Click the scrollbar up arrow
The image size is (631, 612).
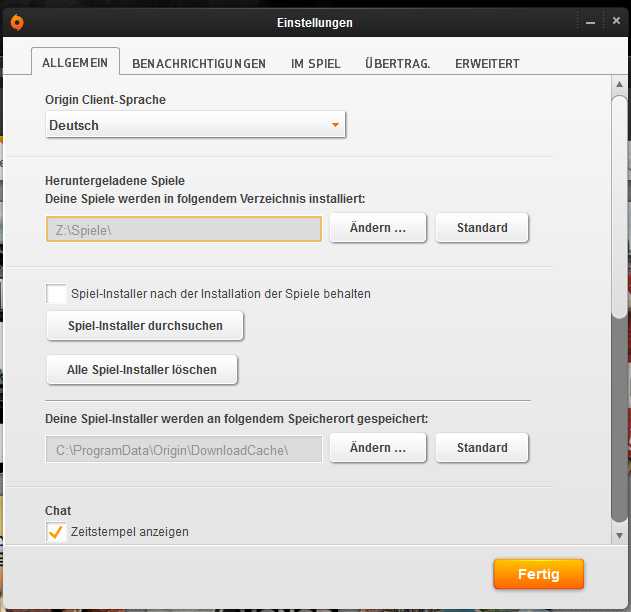[619, 84]
